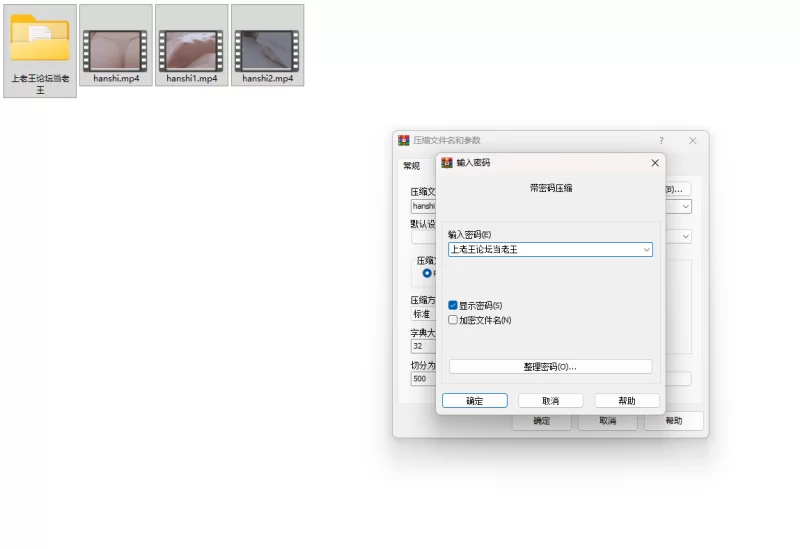Enable the 加密文件名 checkbox
Screen dimensions: 800x549
pyautogui.click(x=453, y=320)
